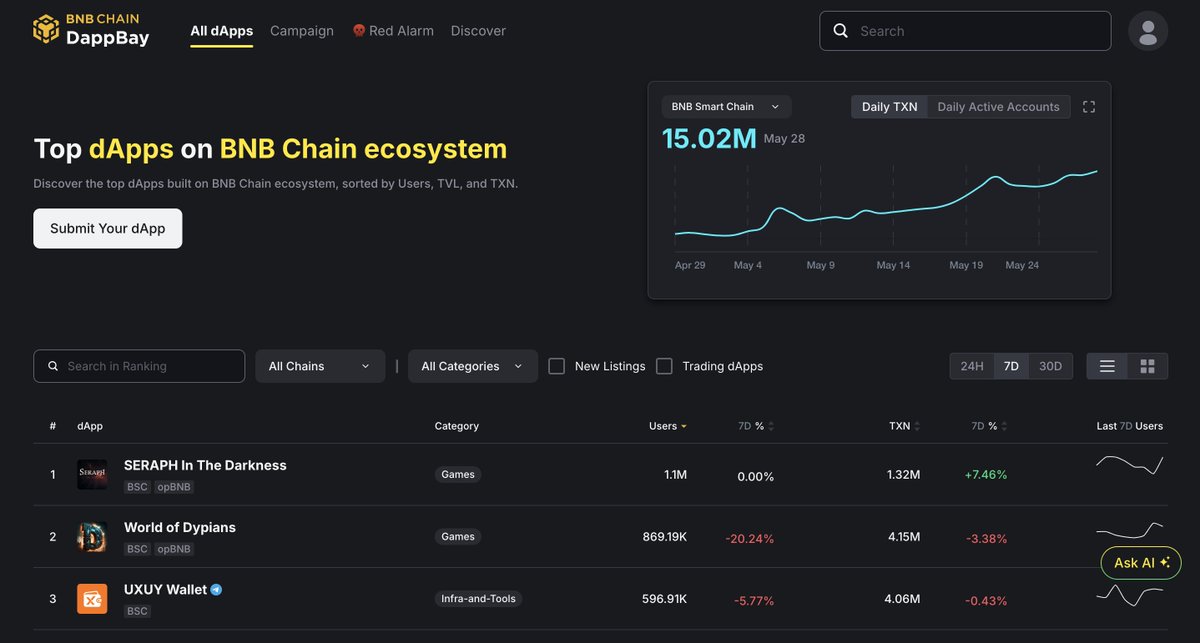Viewport: 1200px width, 643px height.
Task: Click UXUY Wallet verified badge
Action: click(217, 590)
